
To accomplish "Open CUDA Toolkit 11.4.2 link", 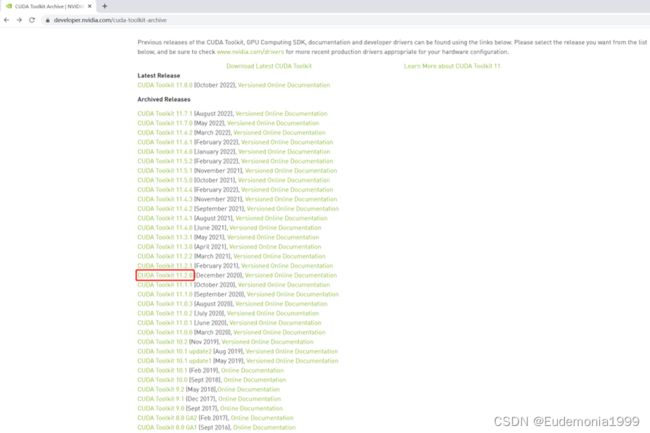I will tap(165, 209).
